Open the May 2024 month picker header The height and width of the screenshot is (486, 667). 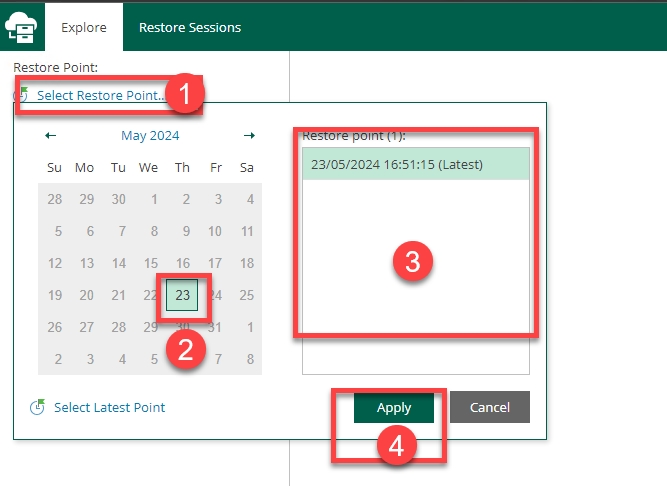pos(150,136)
